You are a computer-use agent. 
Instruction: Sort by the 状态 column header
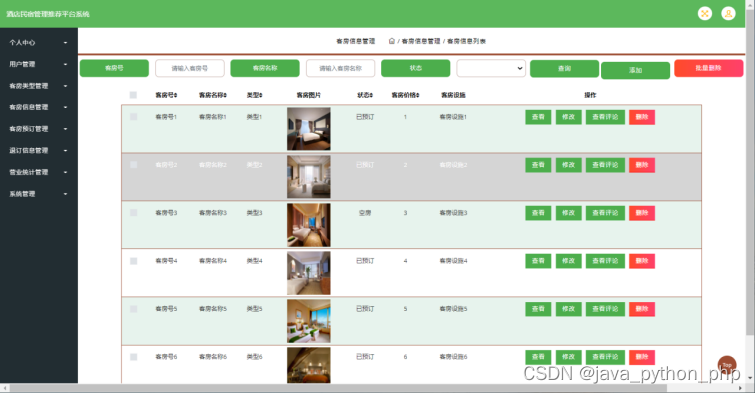click(365, 95)
